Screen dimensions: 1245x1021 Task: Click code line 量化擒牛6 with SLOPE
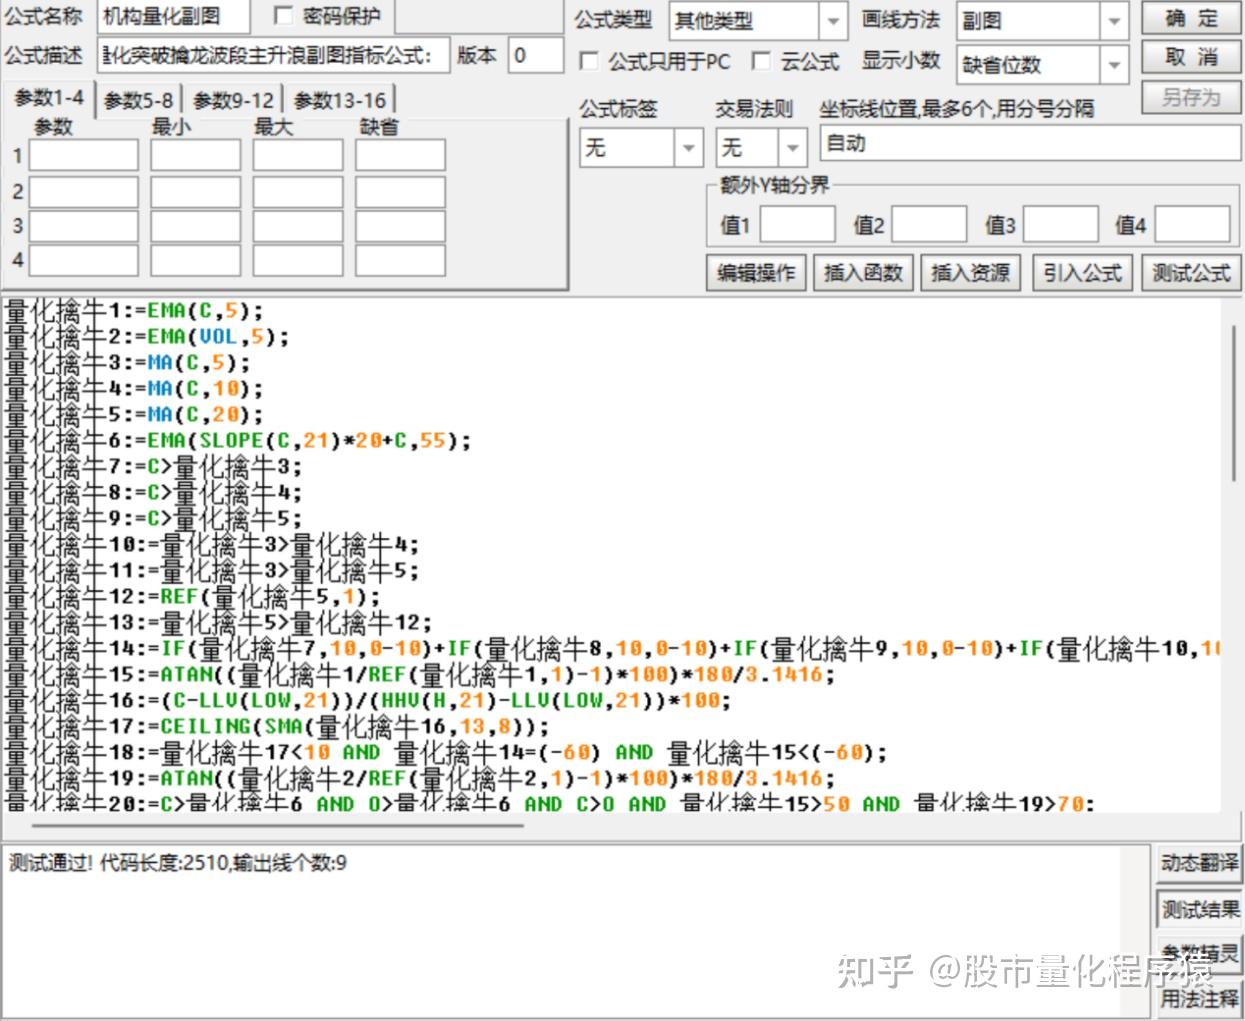tap(238, 441)
